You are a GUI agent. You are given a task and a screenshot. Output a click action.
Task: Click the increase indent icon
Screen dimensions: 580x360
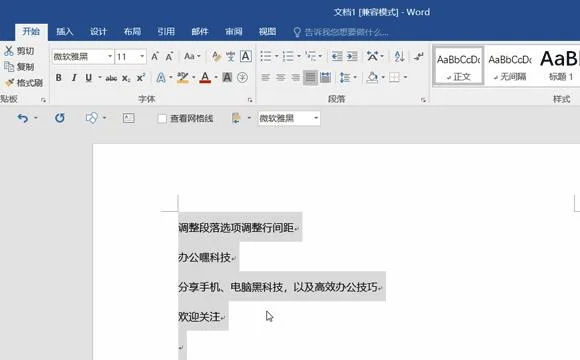pos(352,56)
